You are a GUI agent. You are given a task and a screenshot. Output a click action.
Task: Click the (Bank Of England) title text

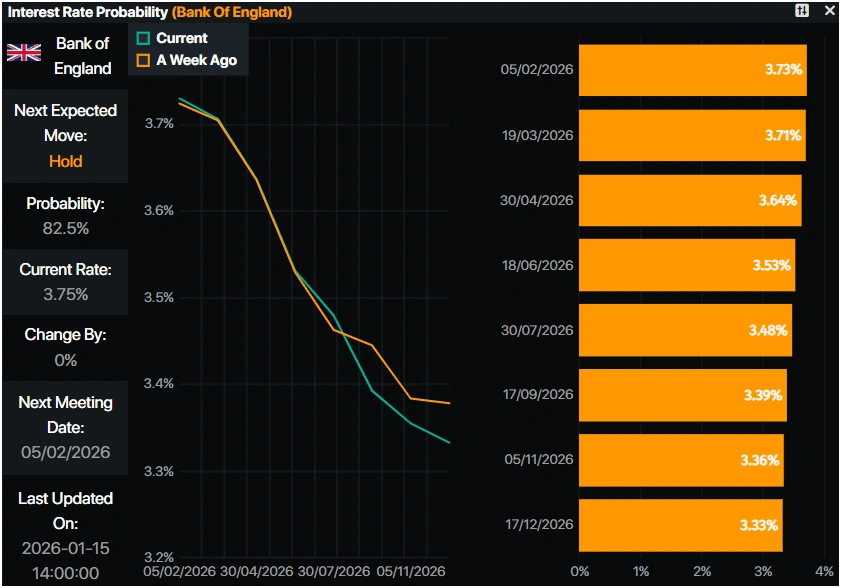232,12
